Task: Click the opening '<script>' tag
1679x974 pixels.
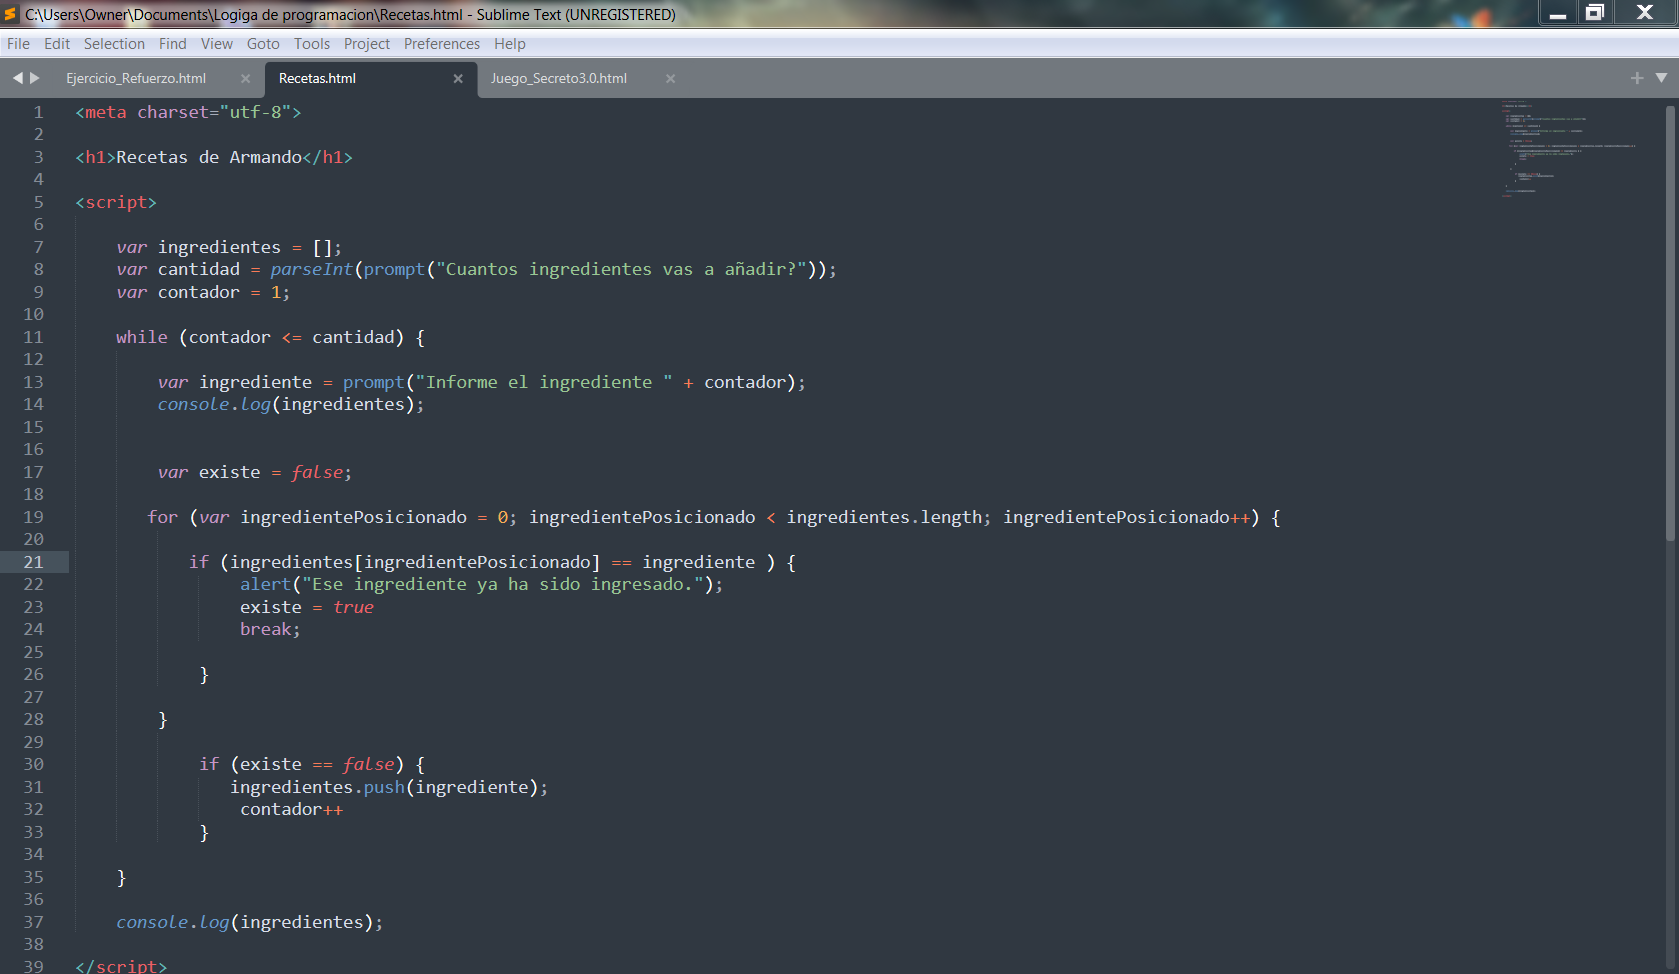Action: (116, 202)
